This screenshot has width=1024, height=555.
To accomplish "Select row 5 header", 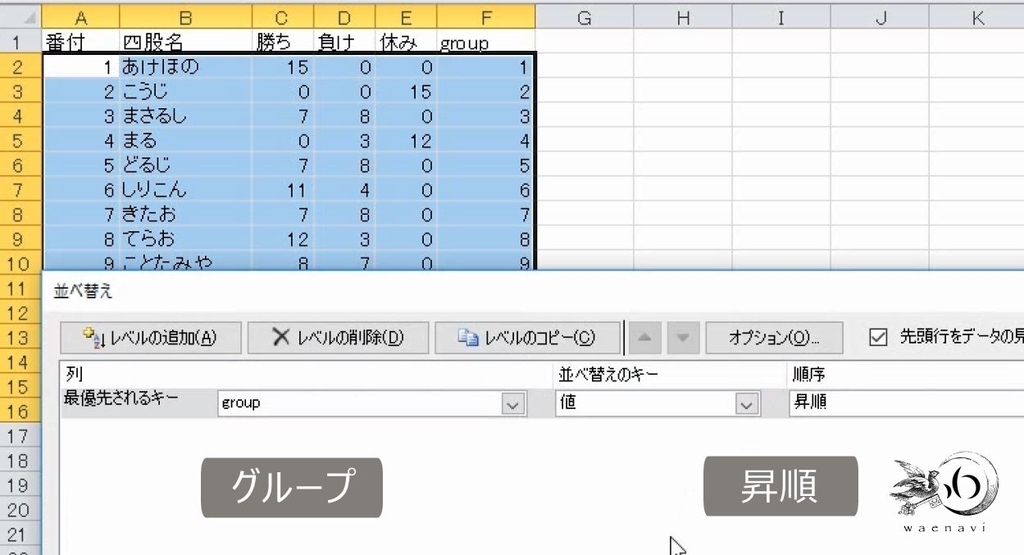I will click(20, 140).
